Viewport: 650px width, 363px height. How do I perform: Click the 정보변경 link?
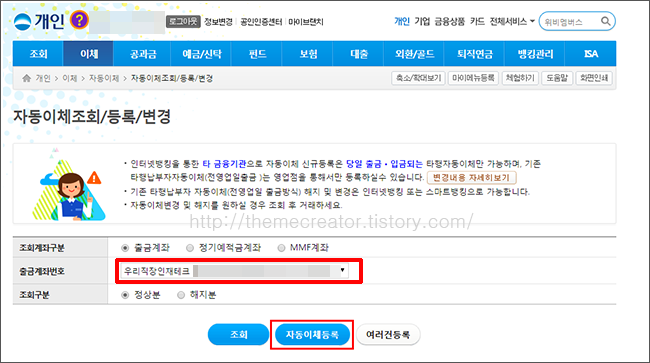coord(218,22)
